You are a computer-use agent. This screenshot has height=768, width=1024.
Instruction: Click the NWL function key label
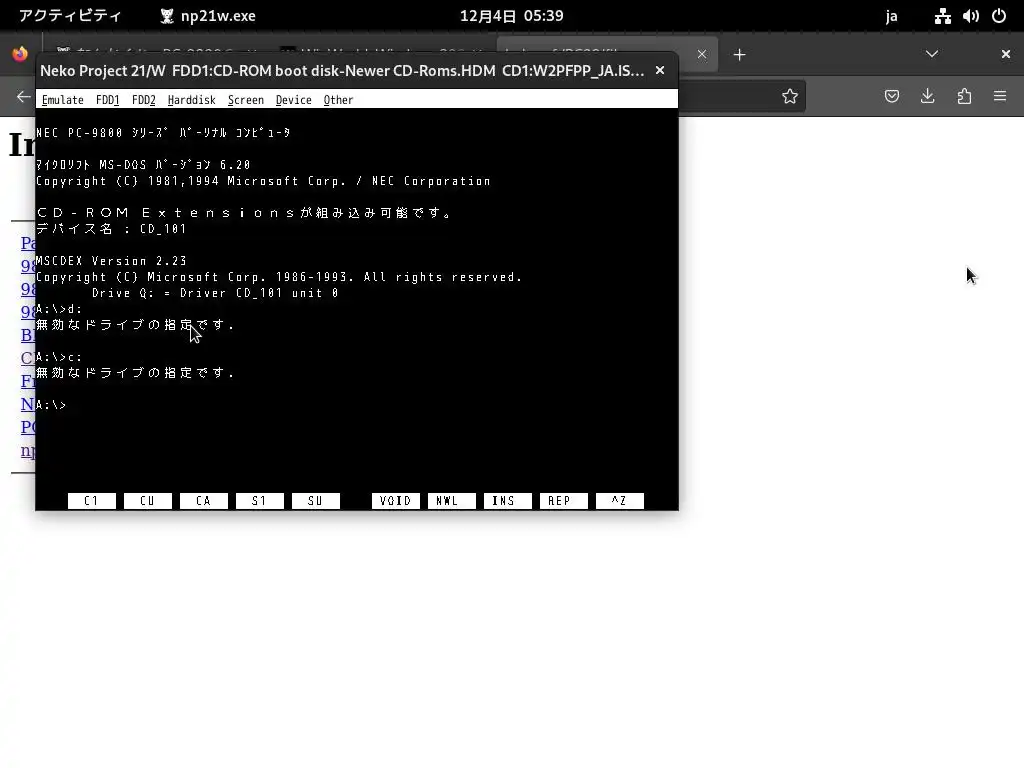coord(451,501)
